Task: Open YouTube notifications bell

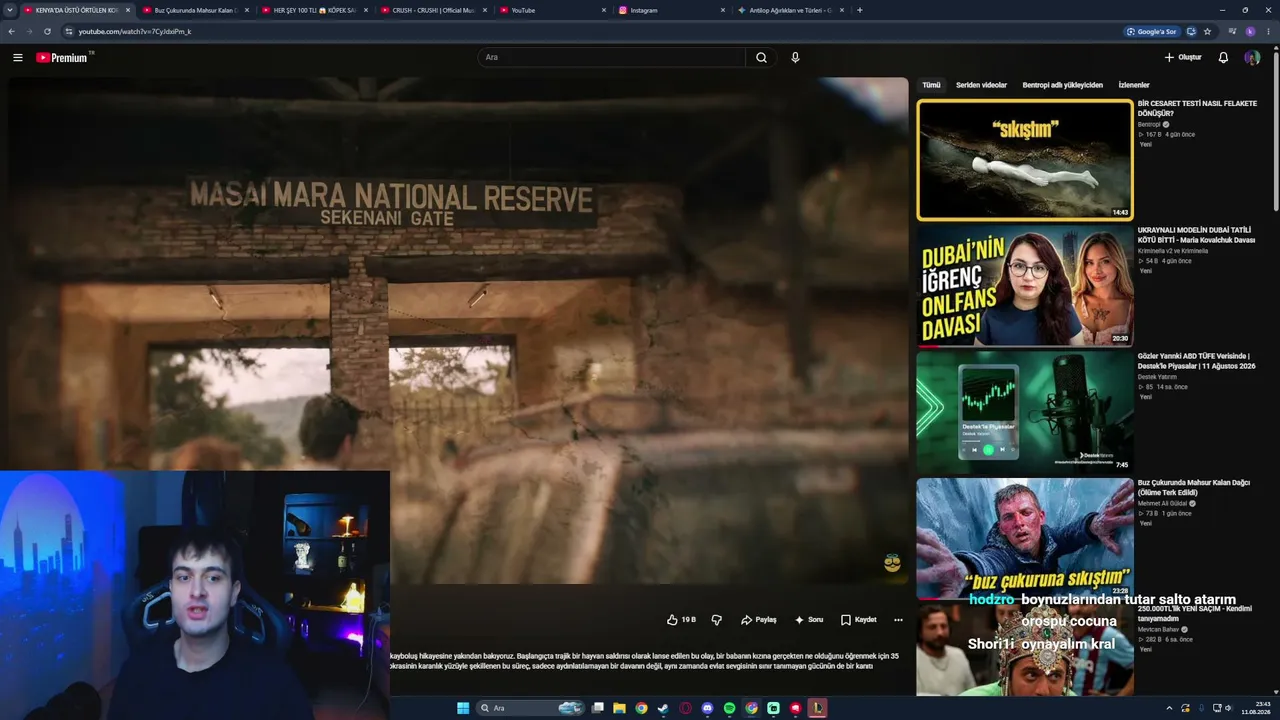Action: click(x=1223, y=58)
